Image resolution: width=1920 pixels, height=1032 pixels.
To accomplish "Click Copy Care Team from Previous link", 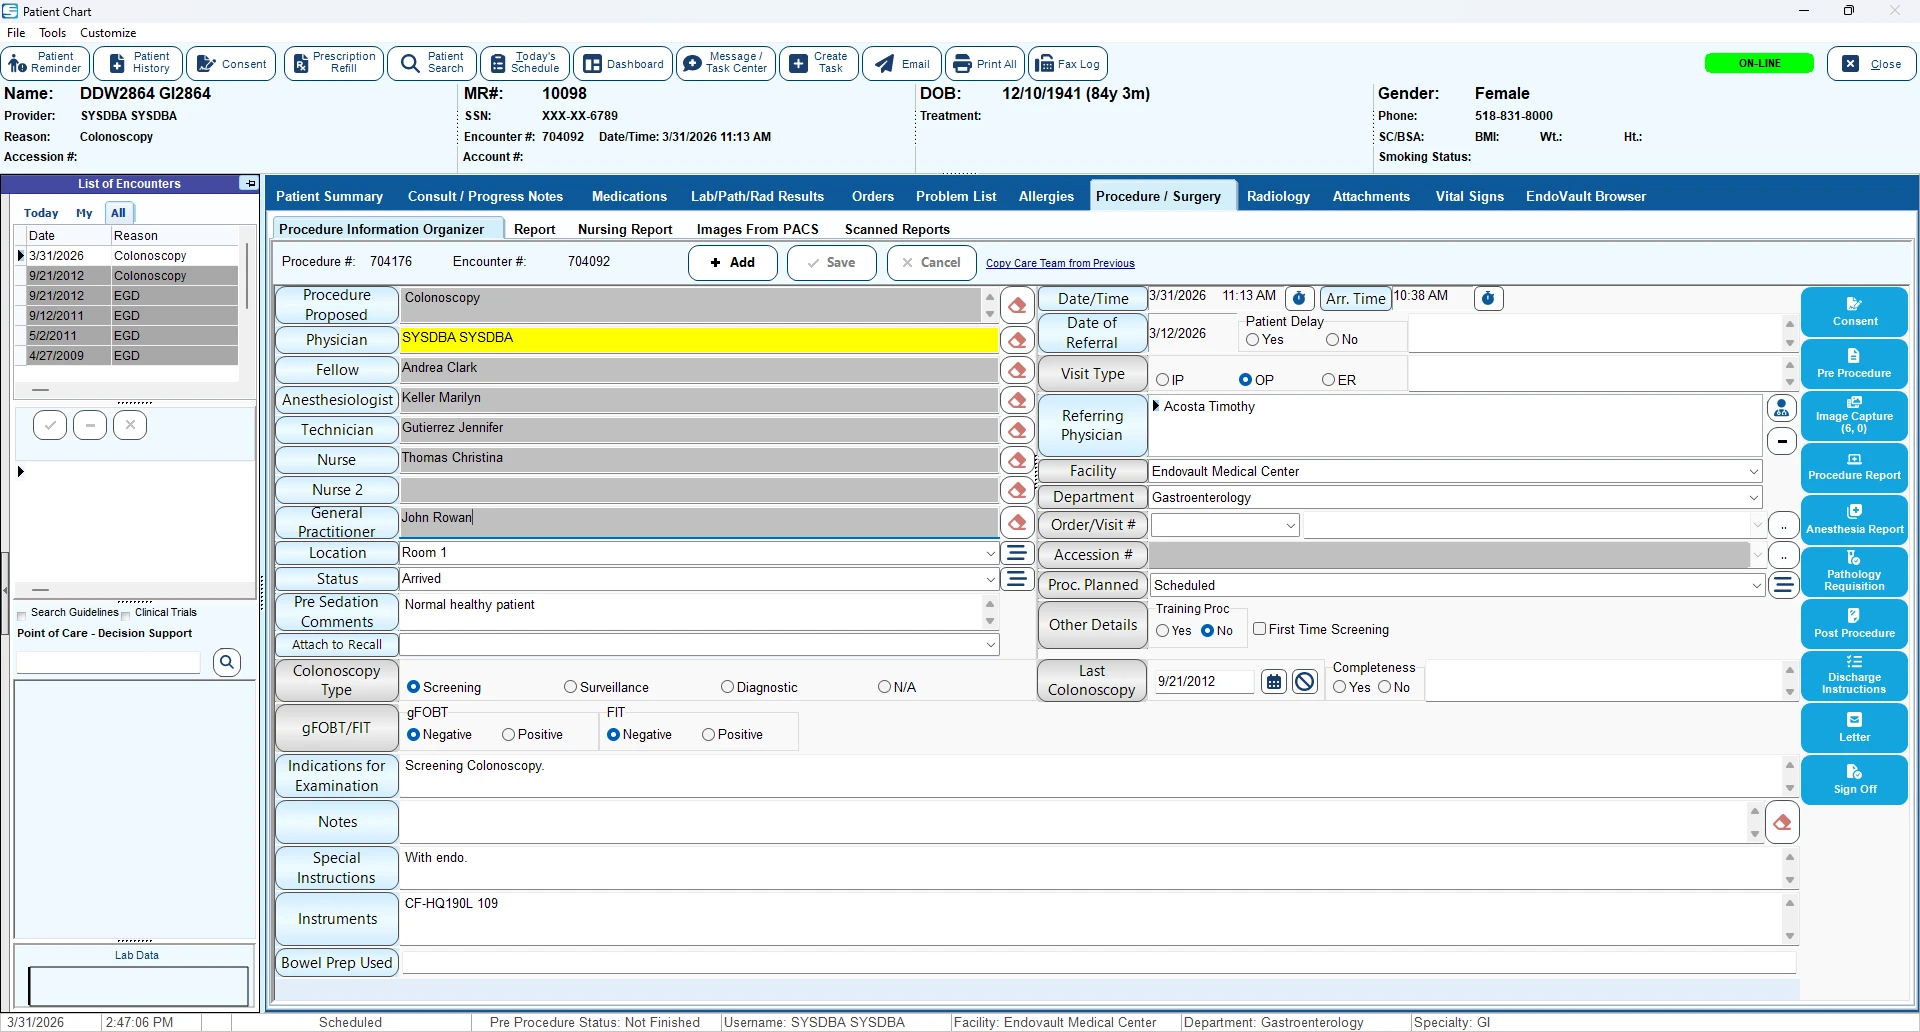I will click(1059, 263).
